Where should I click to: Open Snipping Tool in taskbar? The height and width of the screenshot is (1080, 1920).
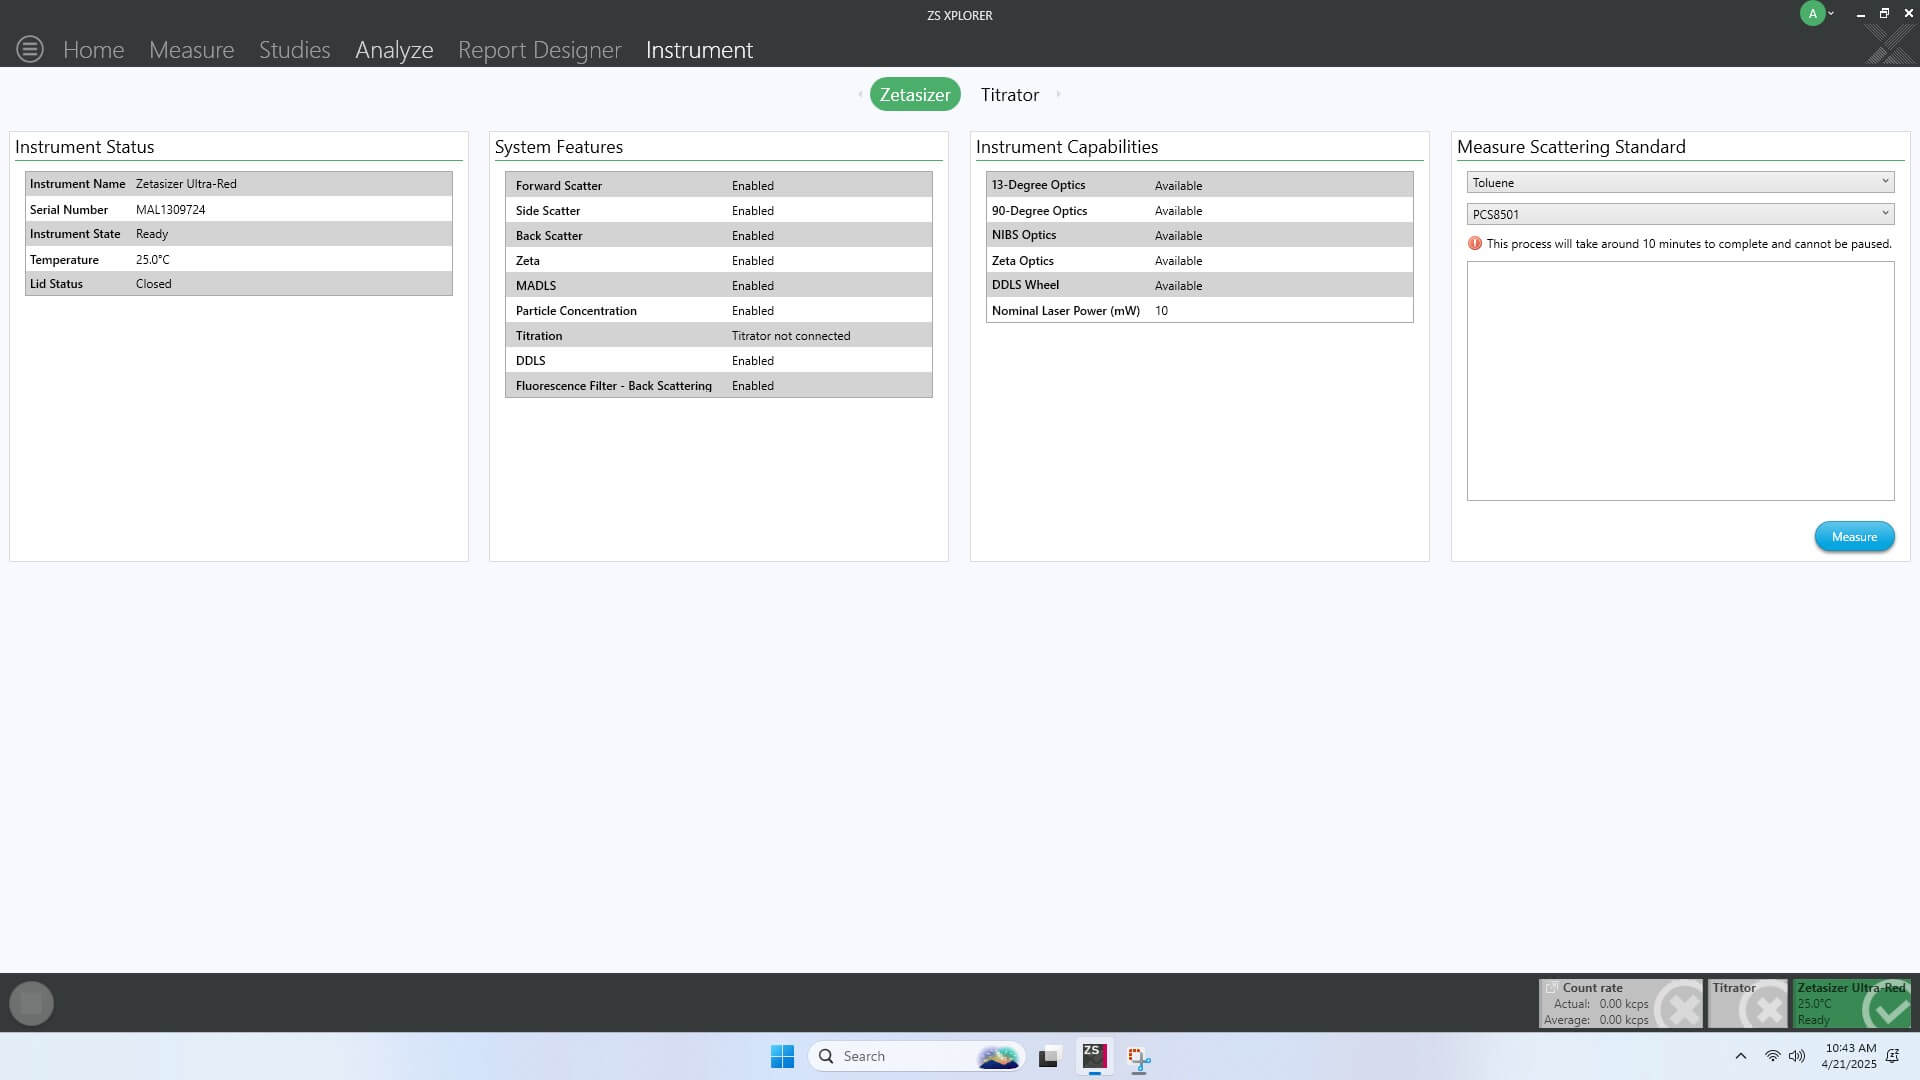1139,1057
